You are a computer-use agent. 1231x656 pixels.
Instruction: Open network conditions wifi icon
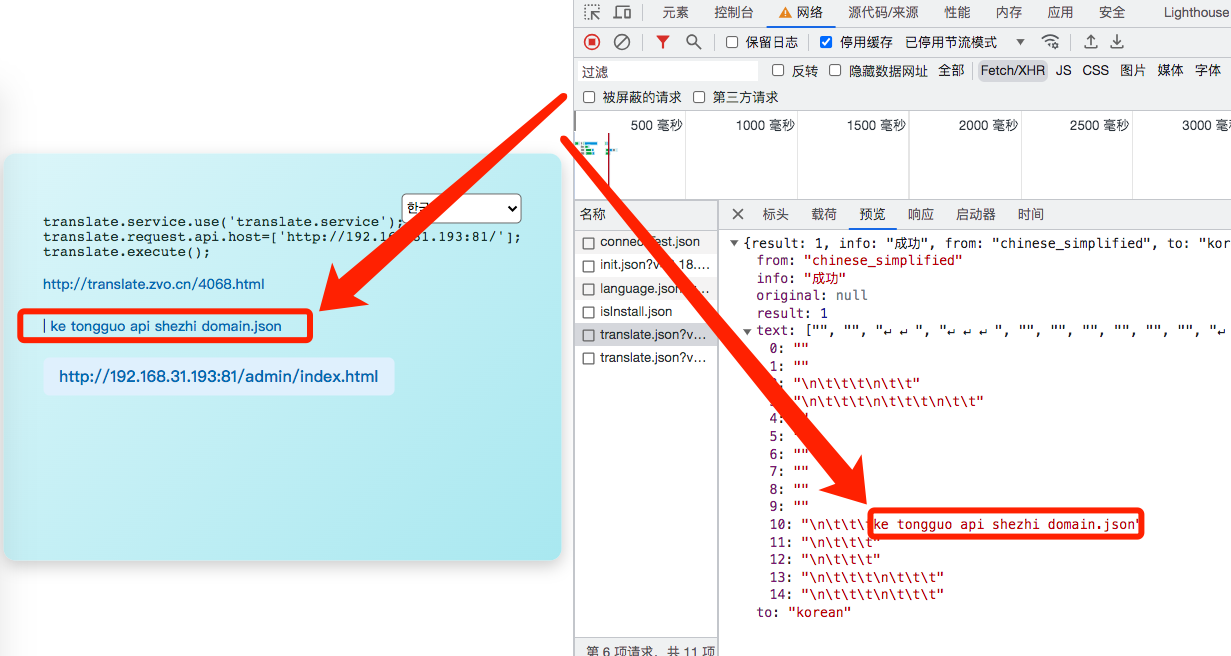click(1050, 42)
